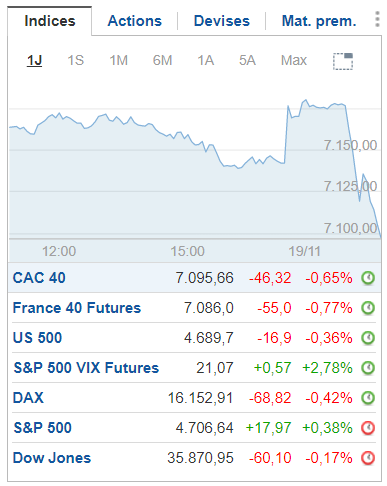Click the red clock icon beside S&P 500
387x486 pixels.
(x=368, y=428)
